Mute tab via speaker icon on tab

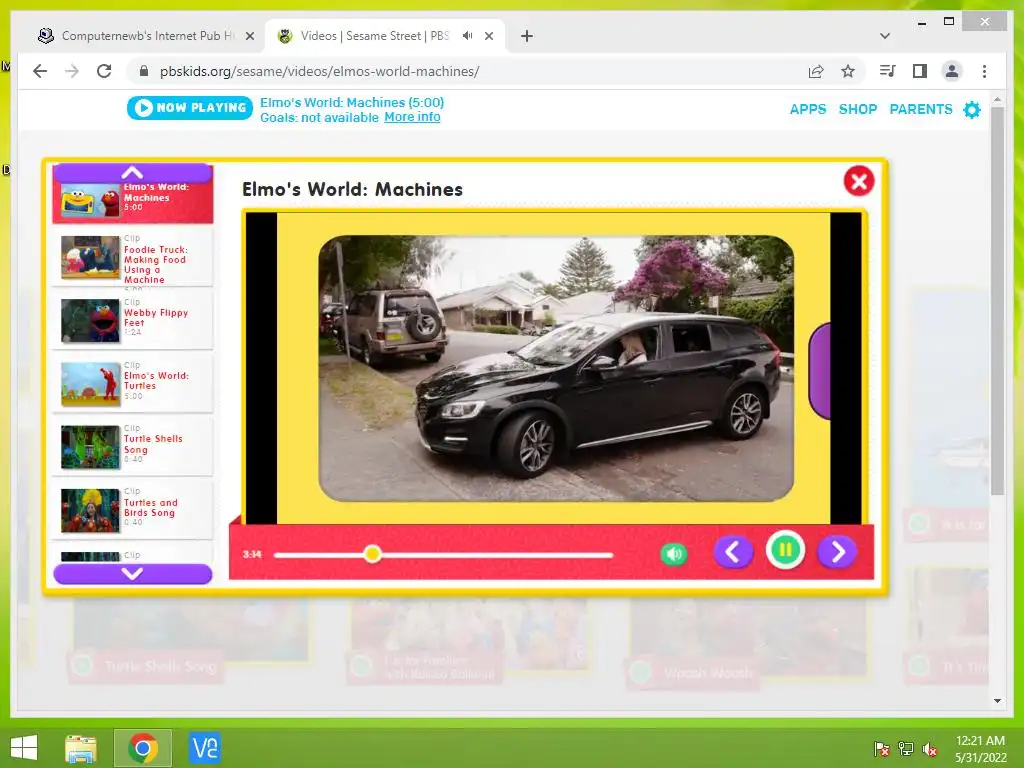click(467, 36)
